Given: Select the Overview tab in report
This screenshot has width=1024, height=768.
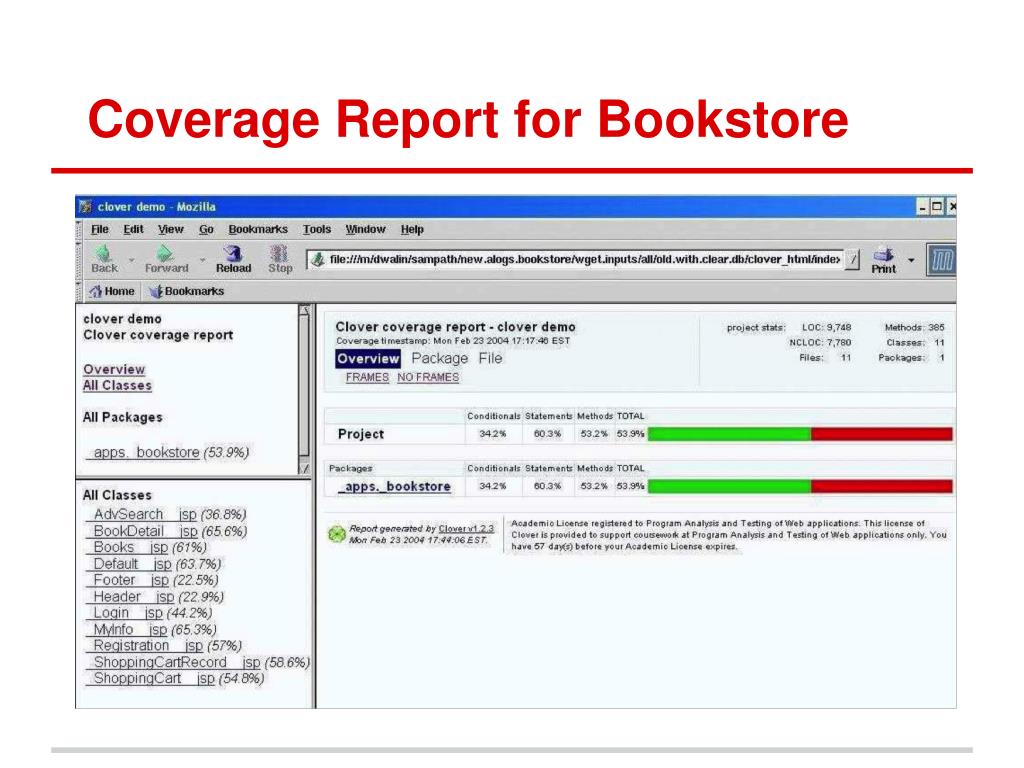Looking at the screenshot, I should (368, 359).
